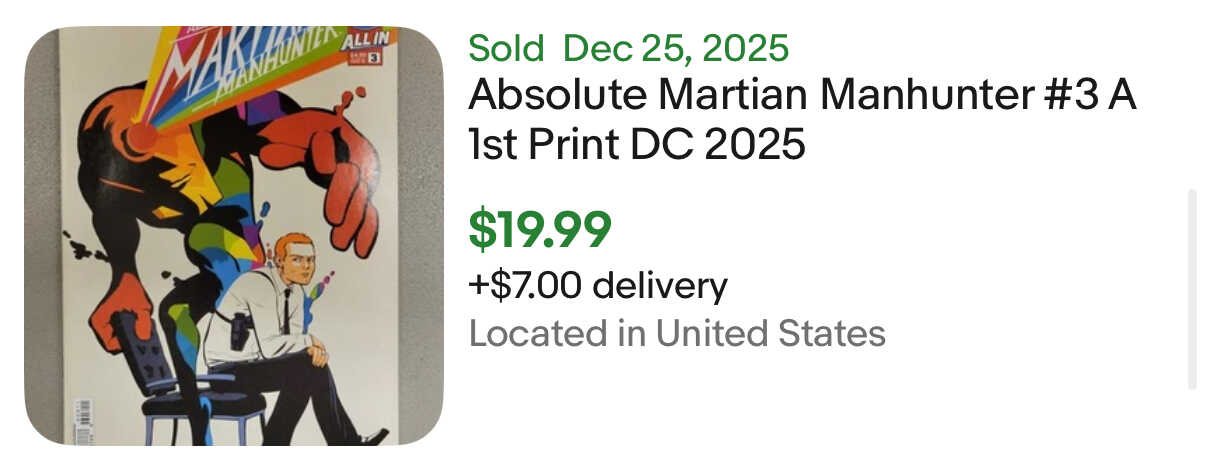Click the Absolute Martian Manhunter #3 listing title

coord(802,96)
